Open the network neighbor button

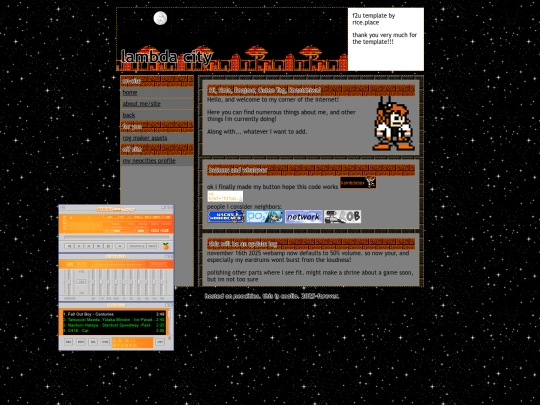point(304,217)
